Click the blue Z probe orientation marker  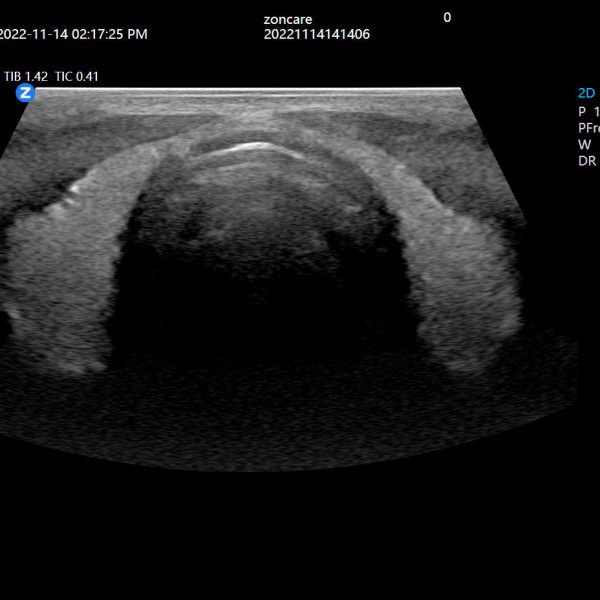tap(26, 93)
